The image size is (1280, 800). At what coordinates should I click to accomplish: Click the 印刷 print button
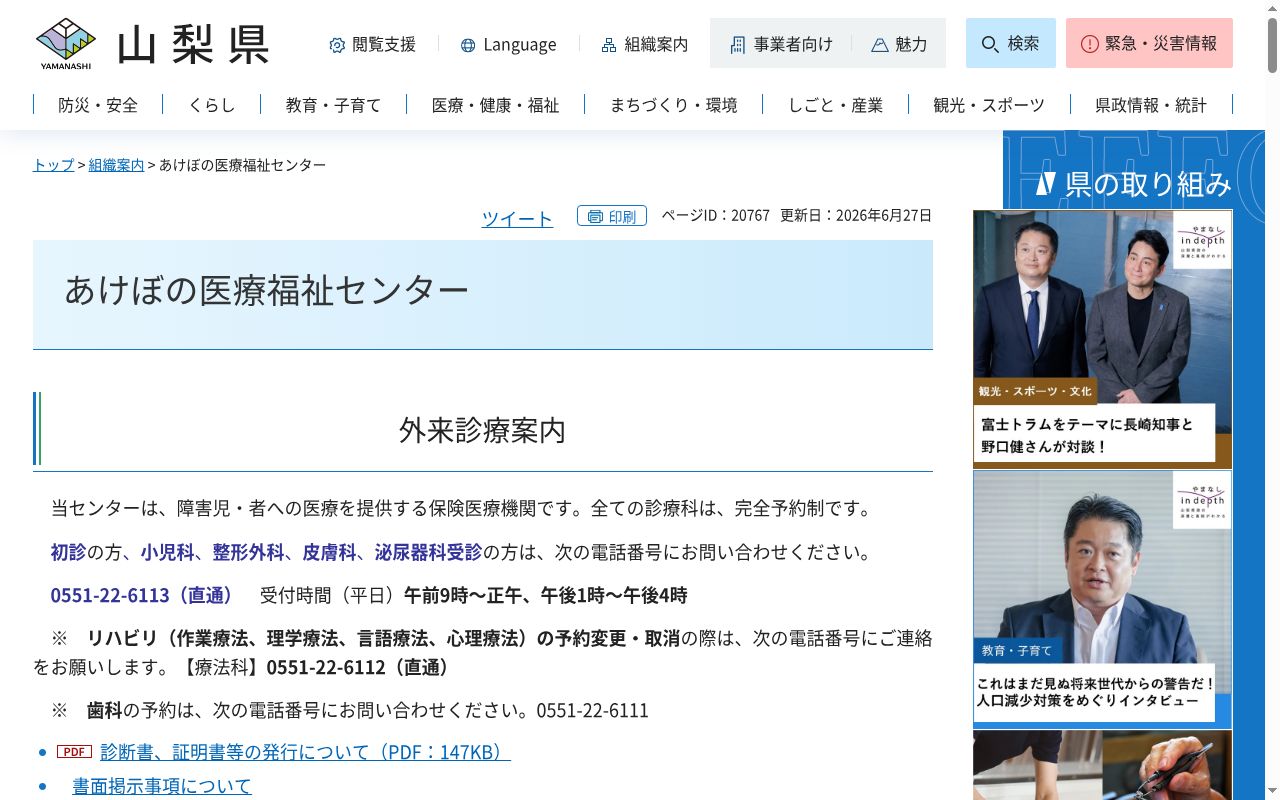(612, 216)
